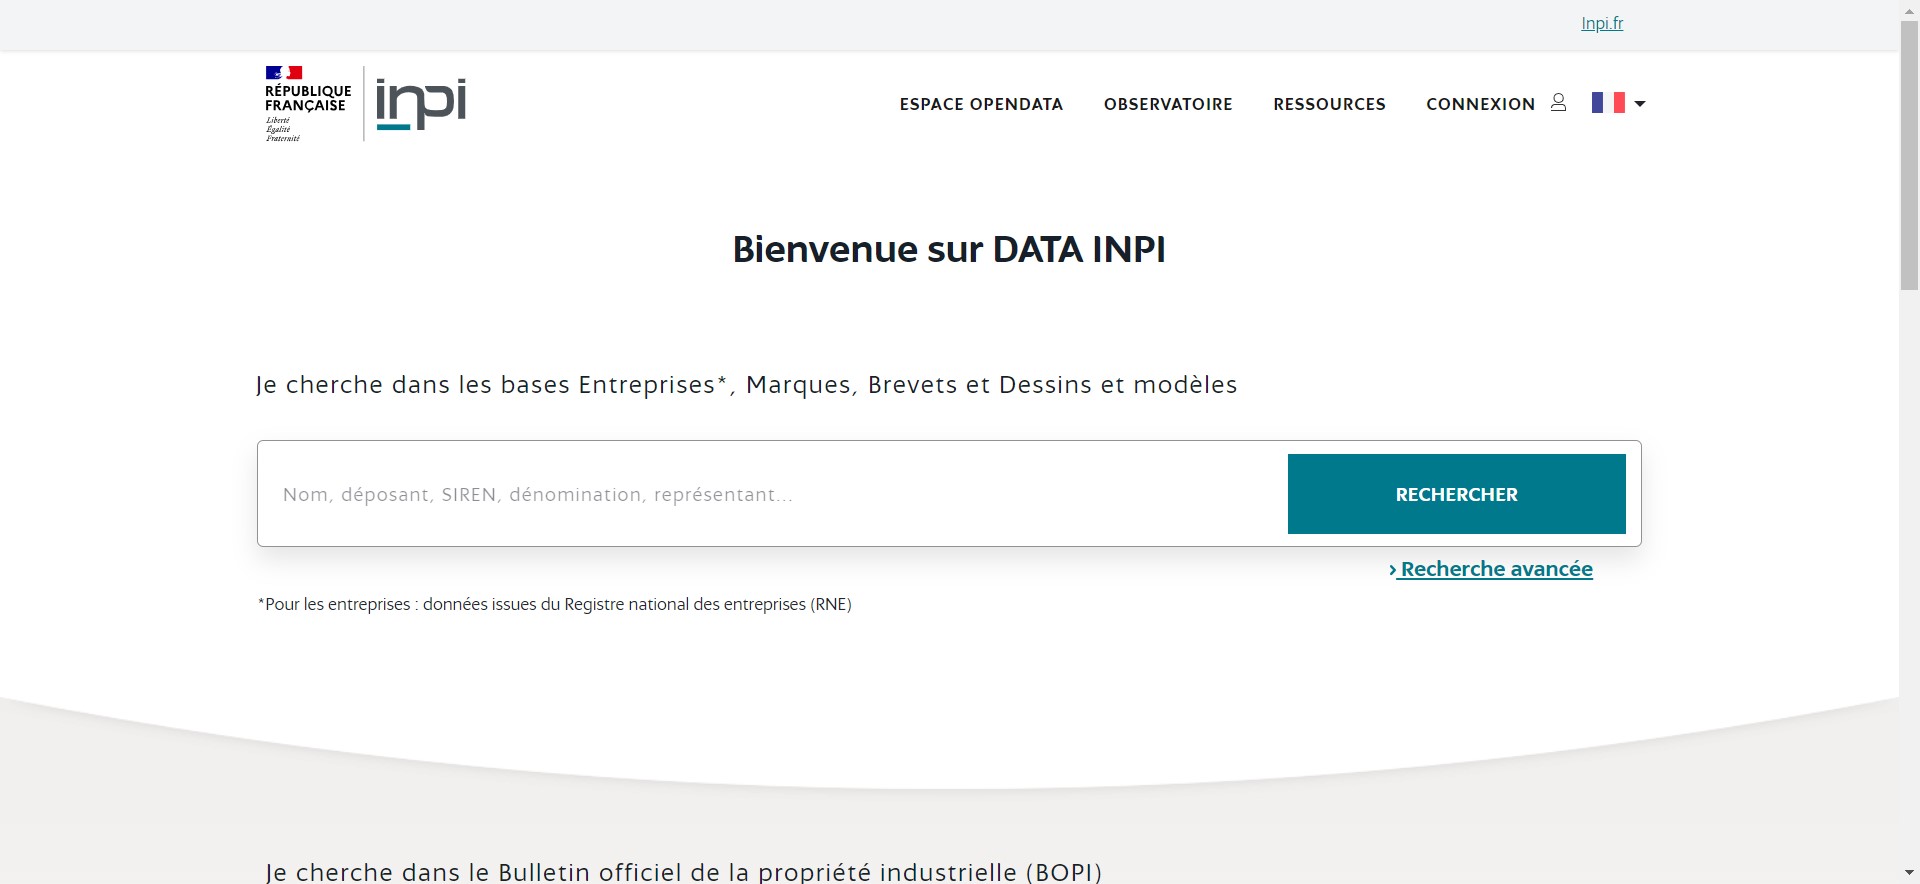
Task: Click the Connexion menu item
Action: coord(1480,104)
